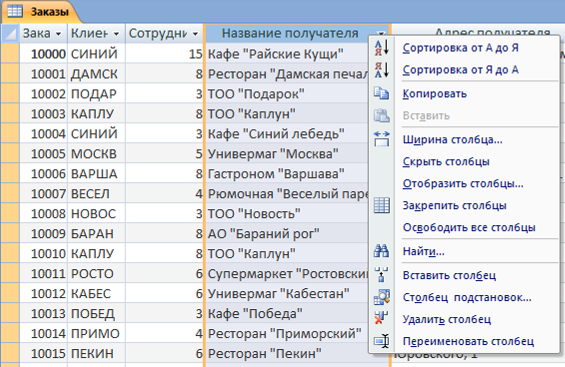Select Скрыть столбцы menu item
The width and height of the screenshot is (565, 367).
(x=446, y=161)
